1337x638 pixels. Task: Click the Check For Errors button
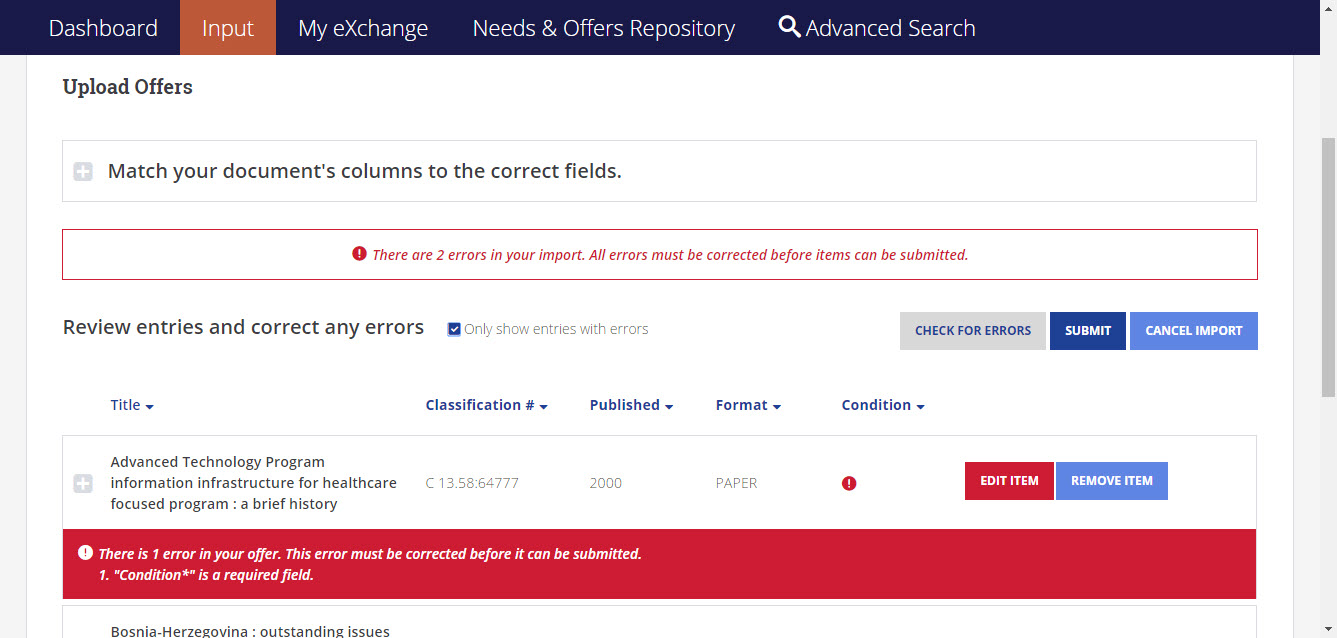click(973, 331)
